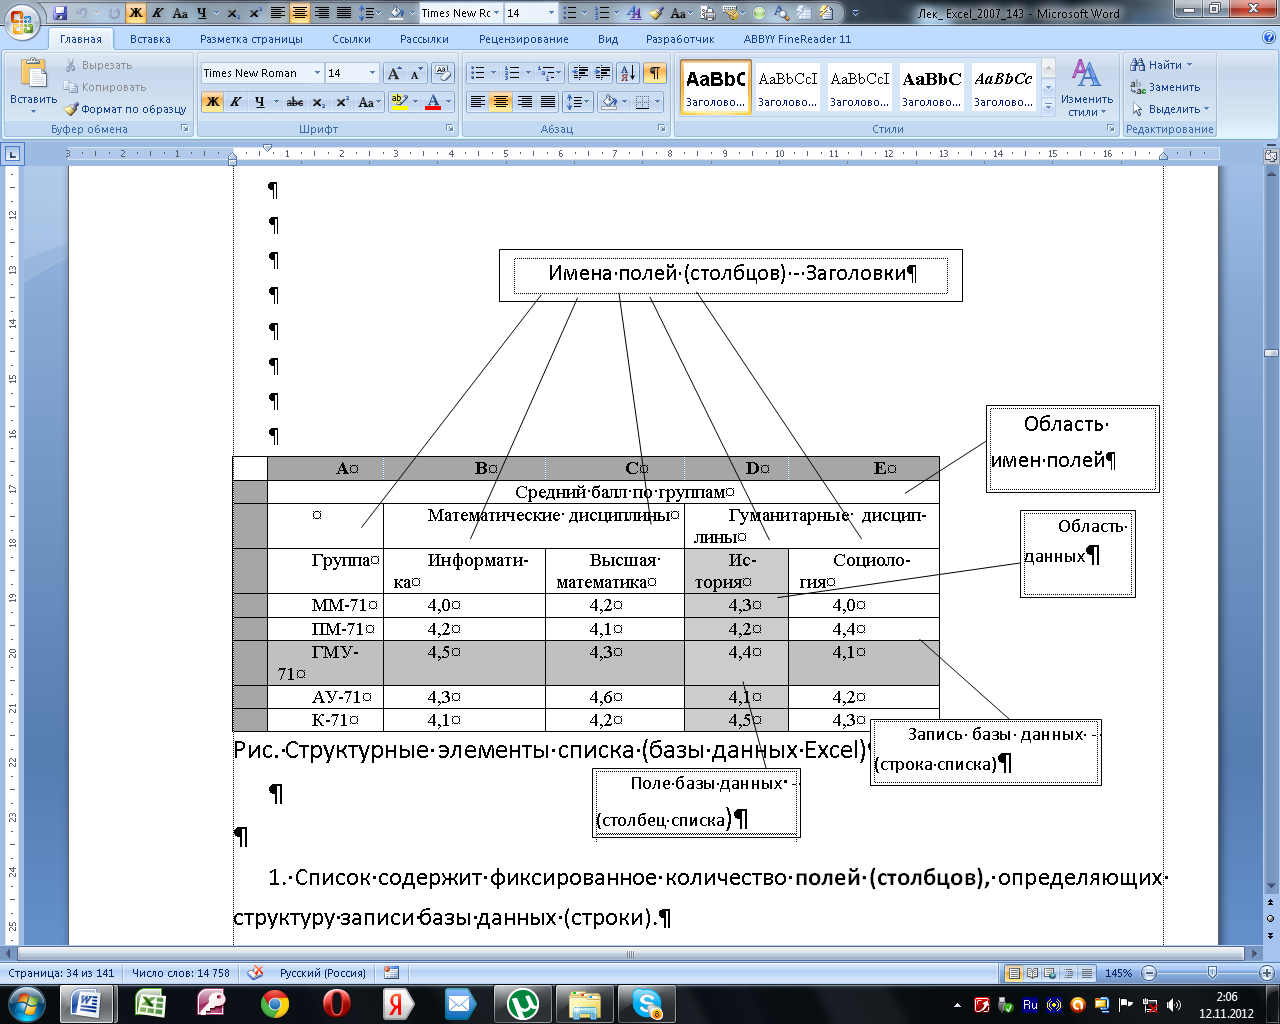Apply superscript in the Font group
This screenshot has width=1280, height=1024.
[x=342, y=102]
